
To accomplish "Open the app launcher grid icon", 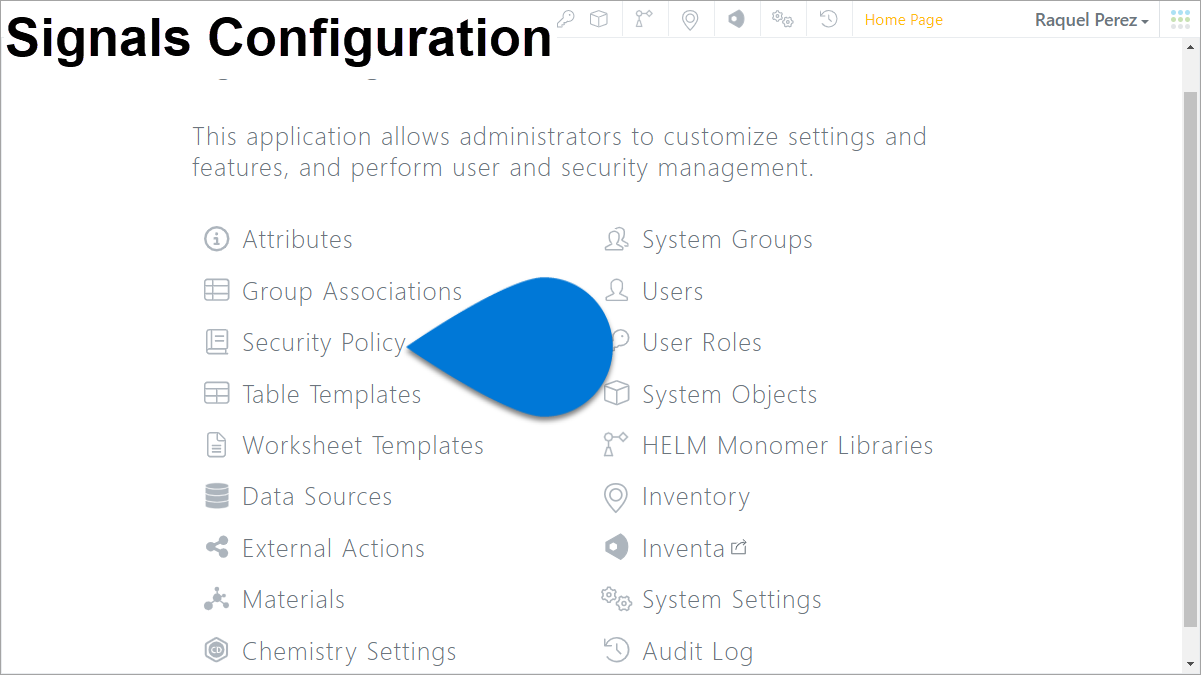I will click(x=1180, y=19).
